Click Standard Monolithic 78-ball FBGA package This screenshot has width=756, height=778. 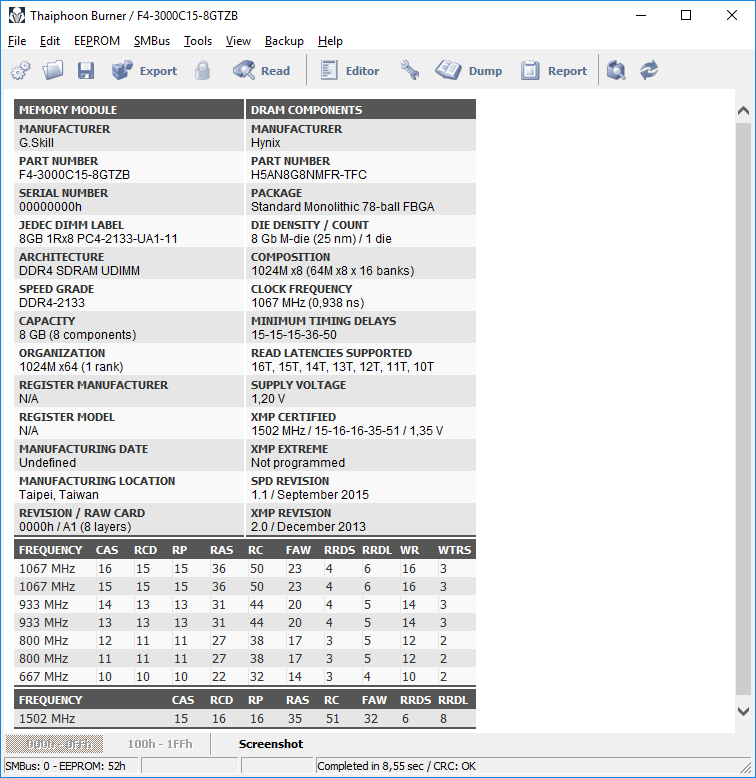(x=342, y=206)
